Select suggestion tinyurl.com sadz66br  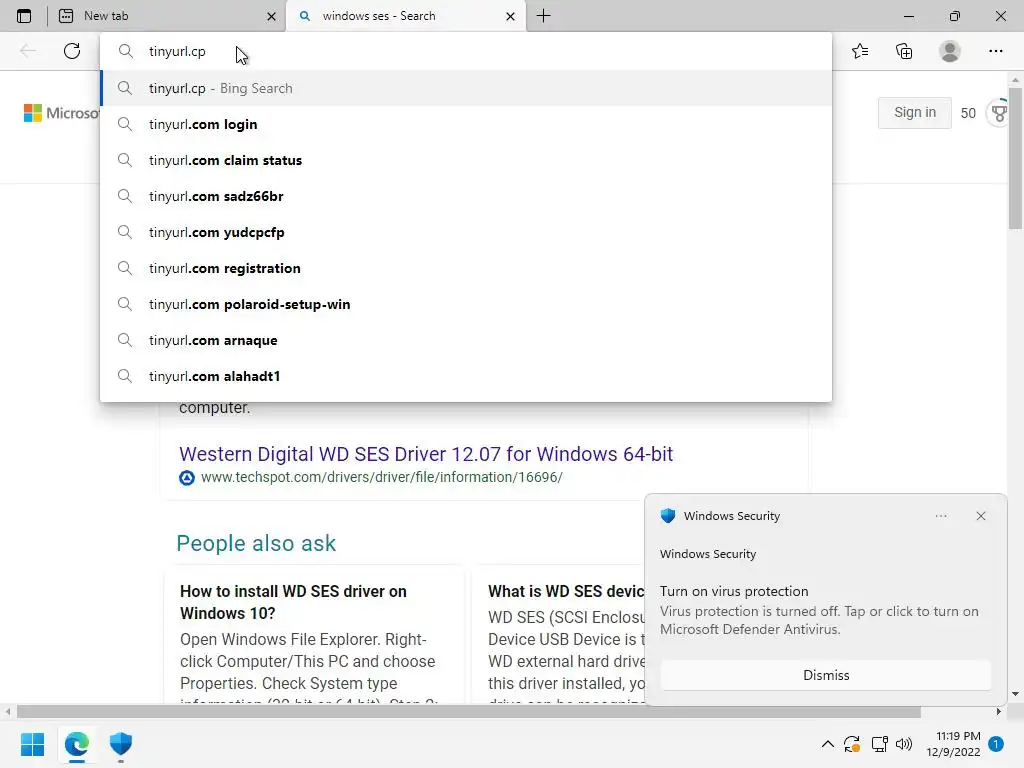(x=466, y=196)
